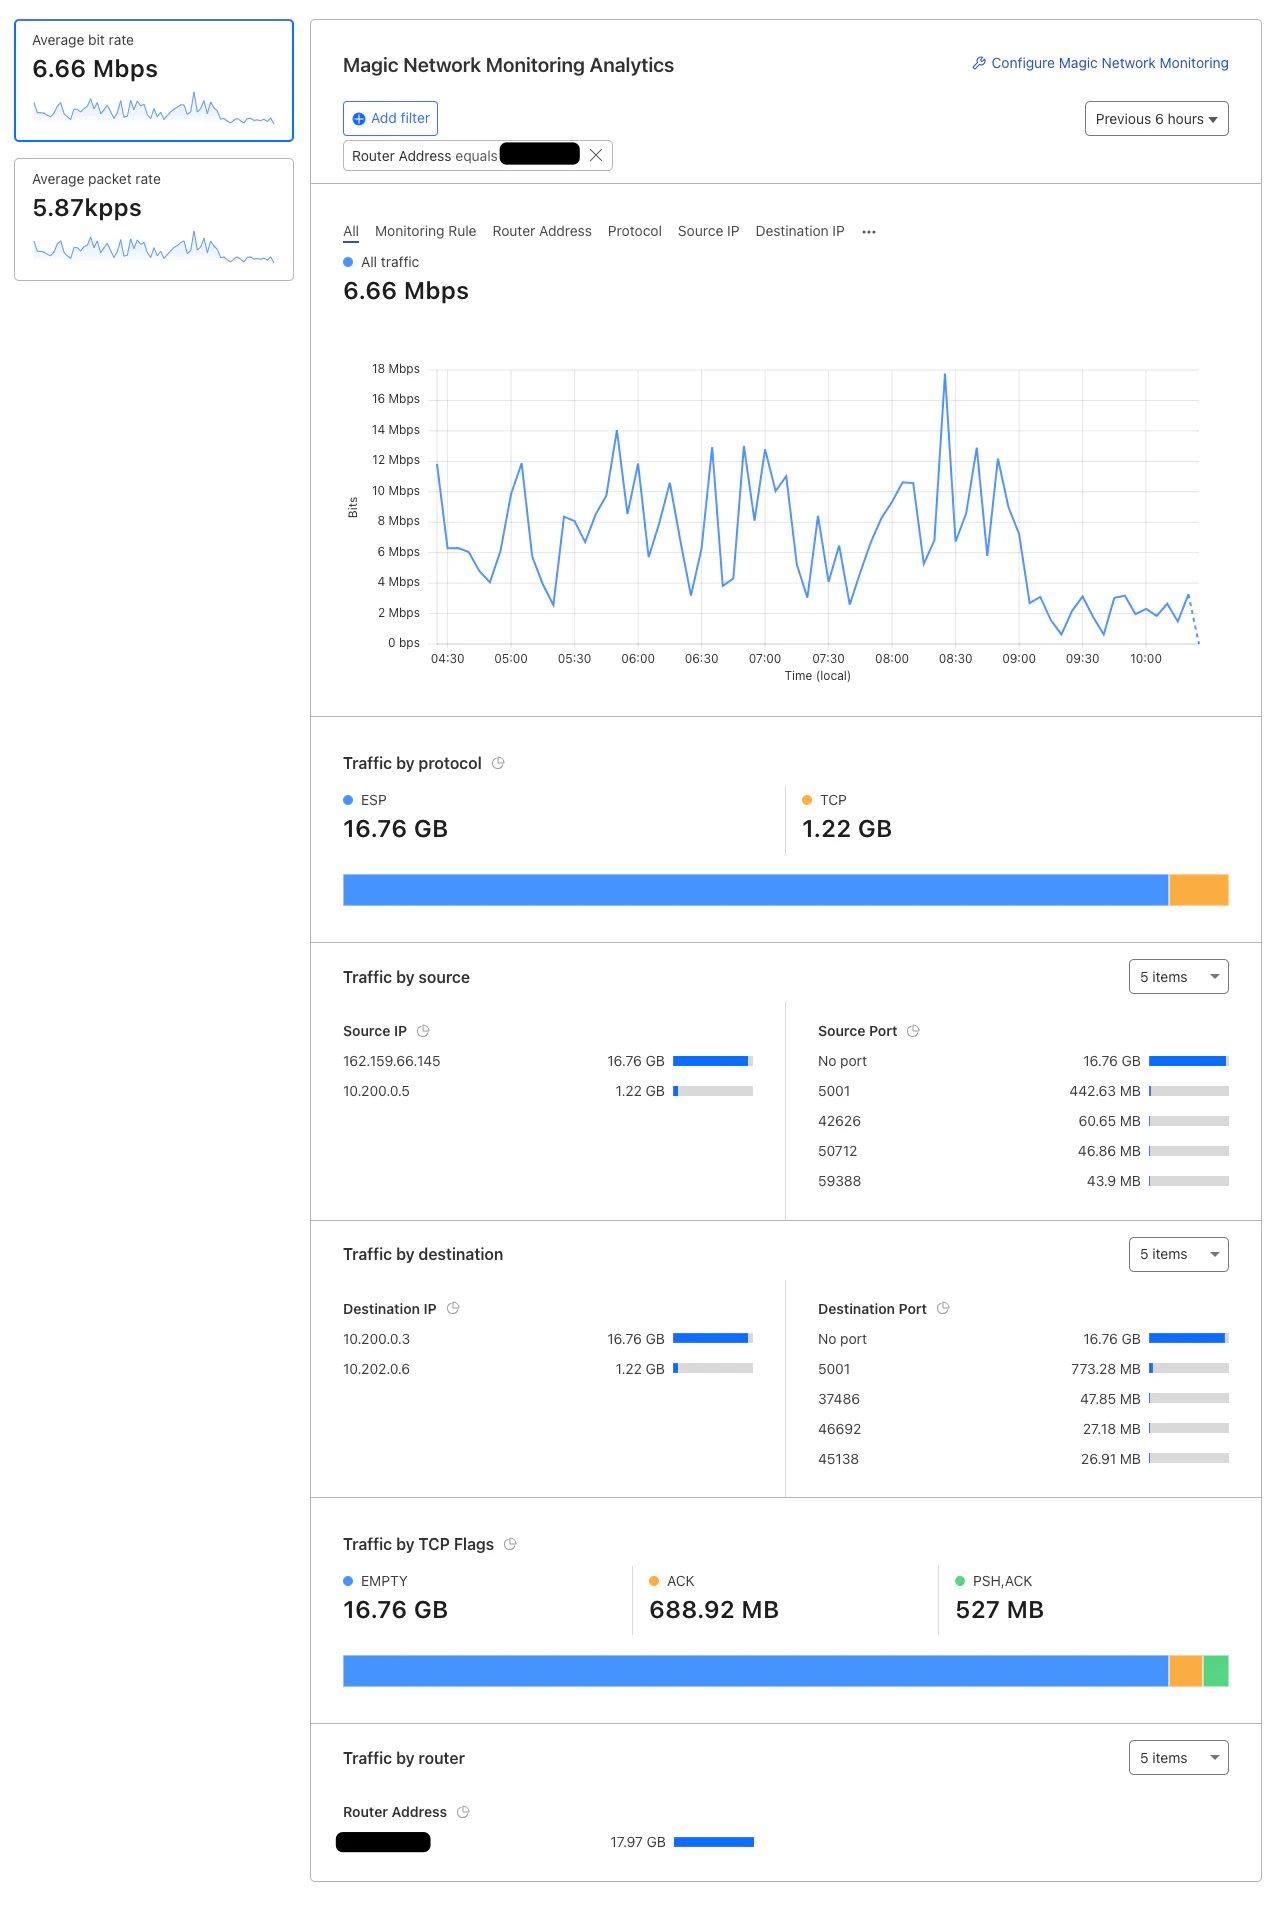Click the pie chart icon next to Traffic by protocol
The height and width of the screenshot is (1916, 1286).
point(498,763)
